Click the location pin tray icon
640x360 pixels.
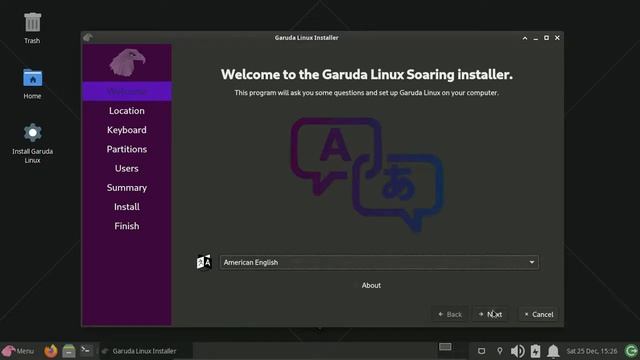(500, 351)
